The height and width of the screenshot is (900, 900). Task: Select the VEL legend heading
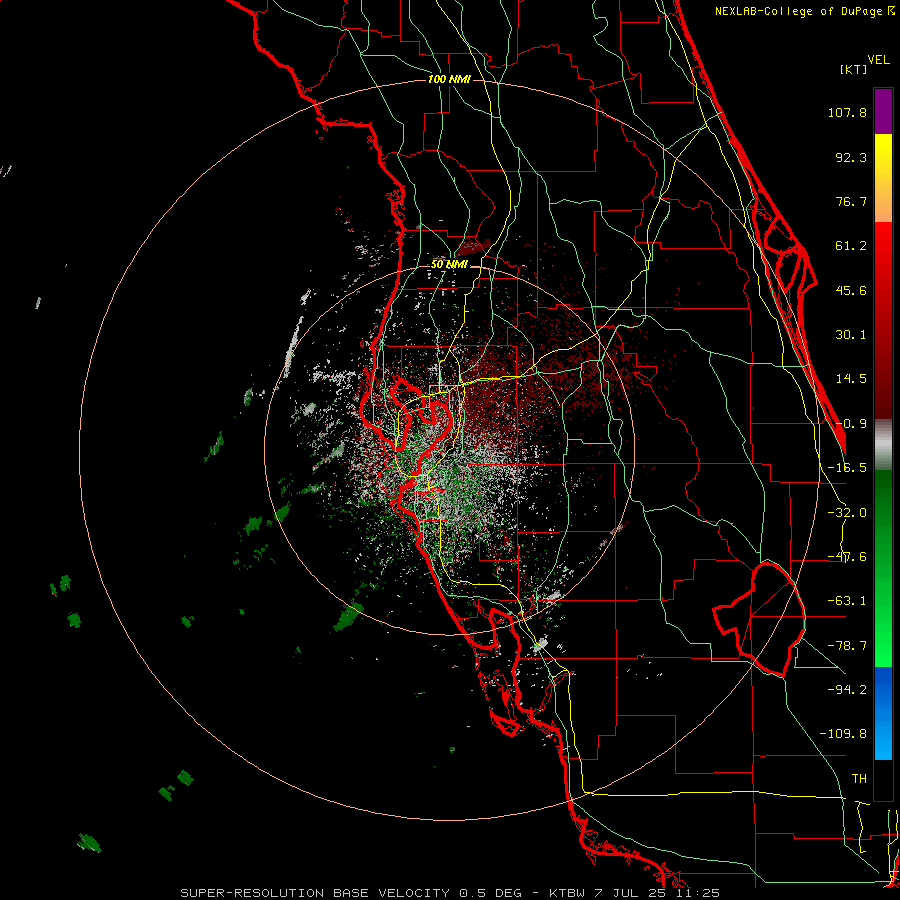[878, 59]
